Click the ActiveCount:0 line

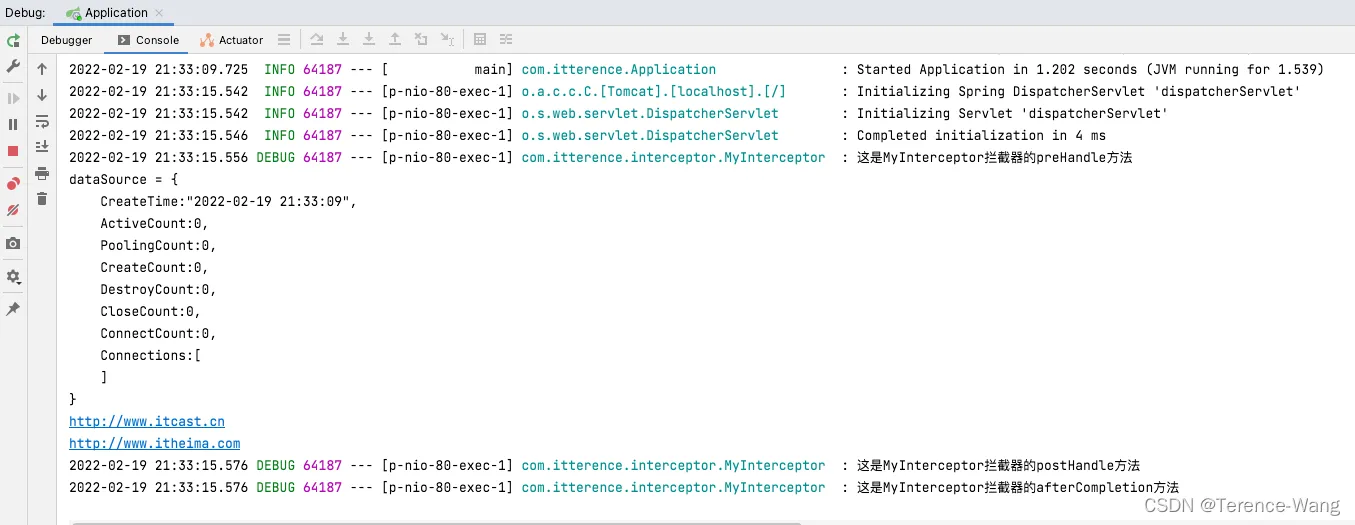pyautogui.click(x=154, y=224)
